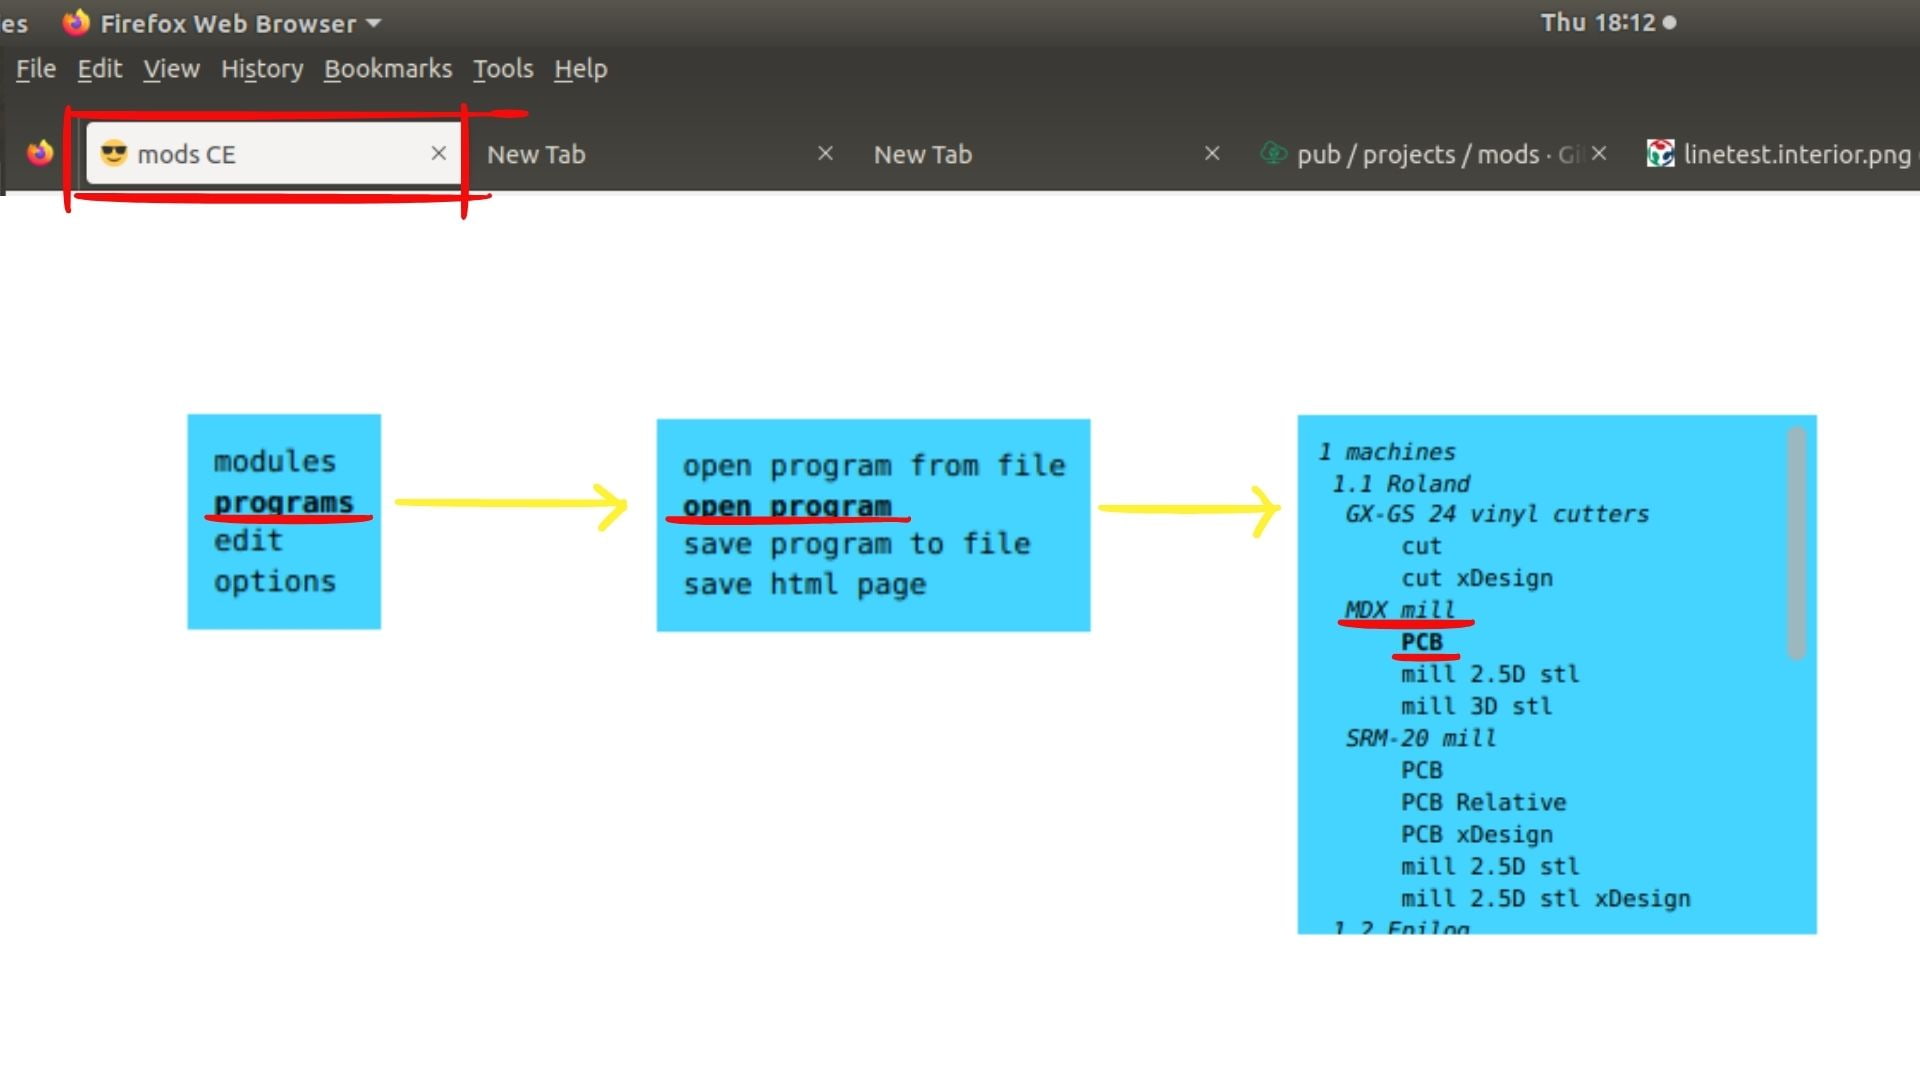Select PCB under MDX mill
Screen dimensions: 1920x1080
coord(1421,642)
